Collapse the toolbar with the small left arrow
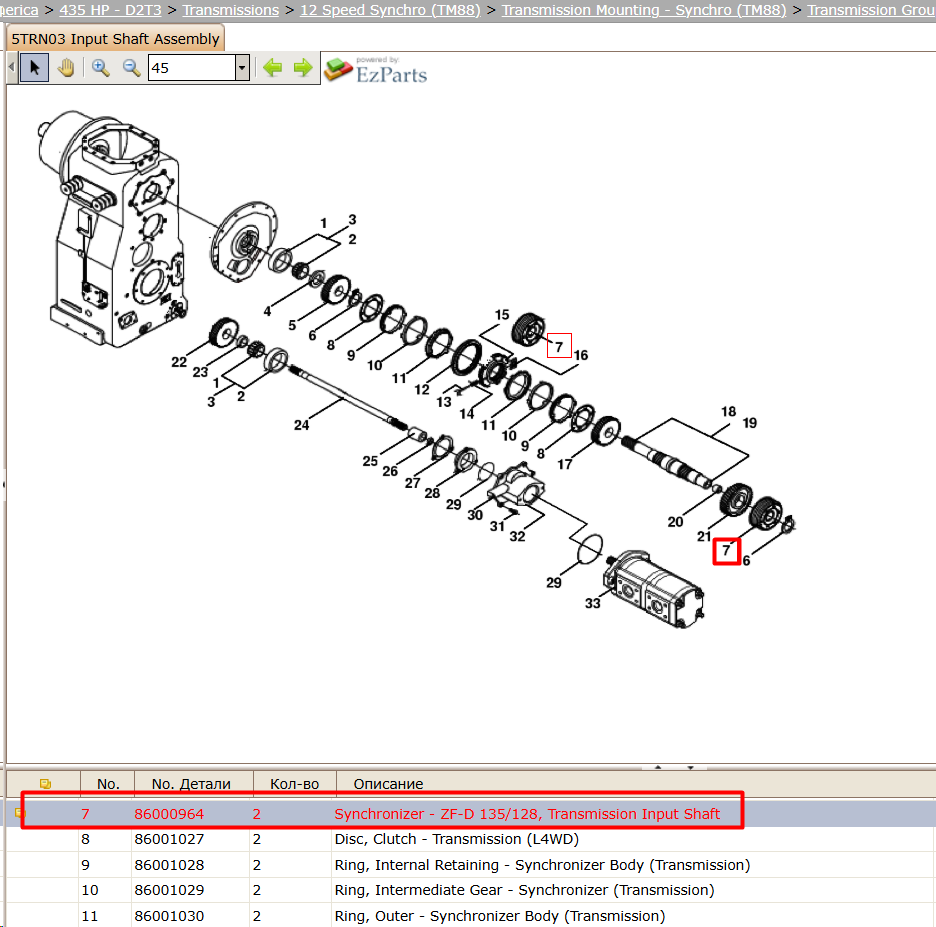The width and height of the screenshot is (936, 927). 11,67
